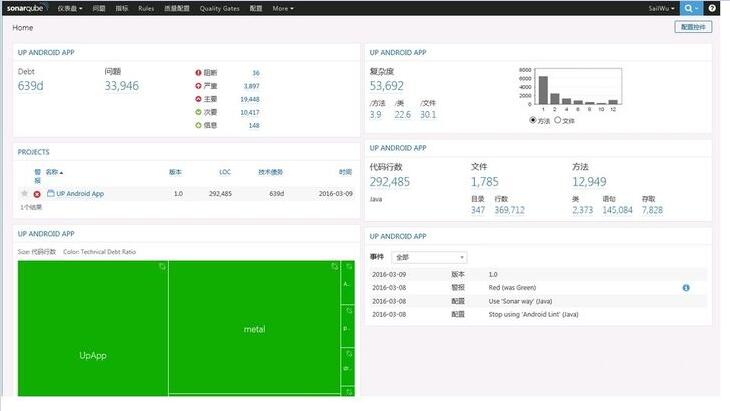Open the help question mark icon

pos(712,8)
